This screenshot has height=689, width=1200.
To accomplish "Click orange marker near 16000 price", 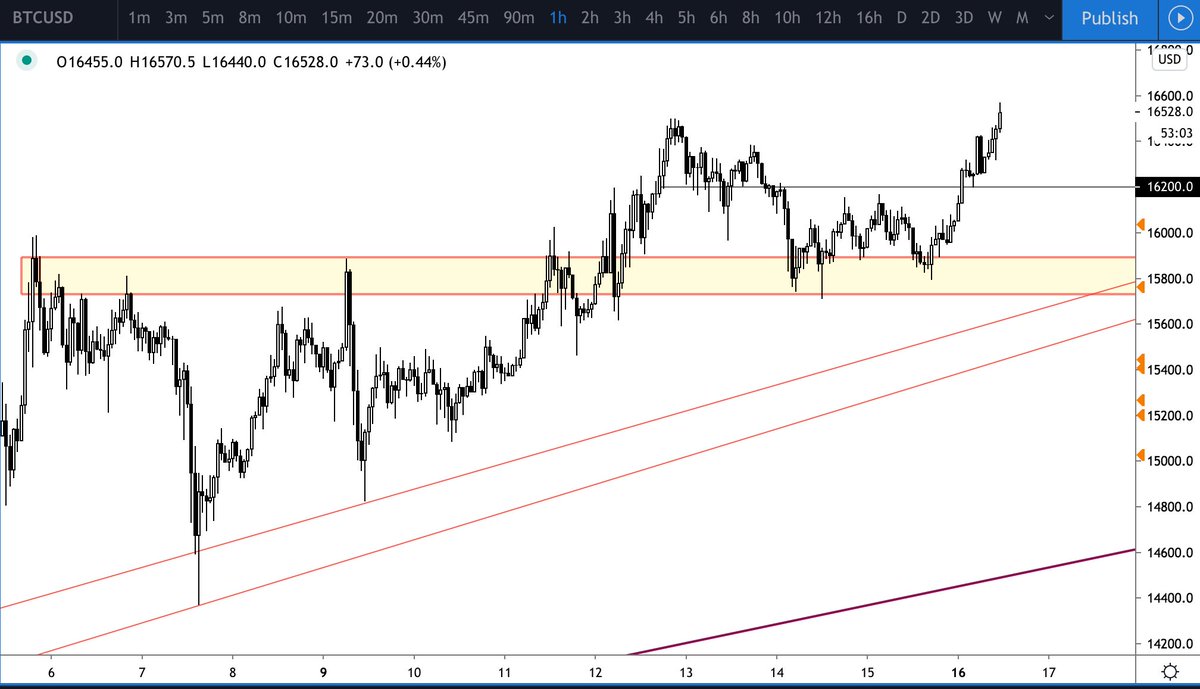I will (x=1141, y=224).
